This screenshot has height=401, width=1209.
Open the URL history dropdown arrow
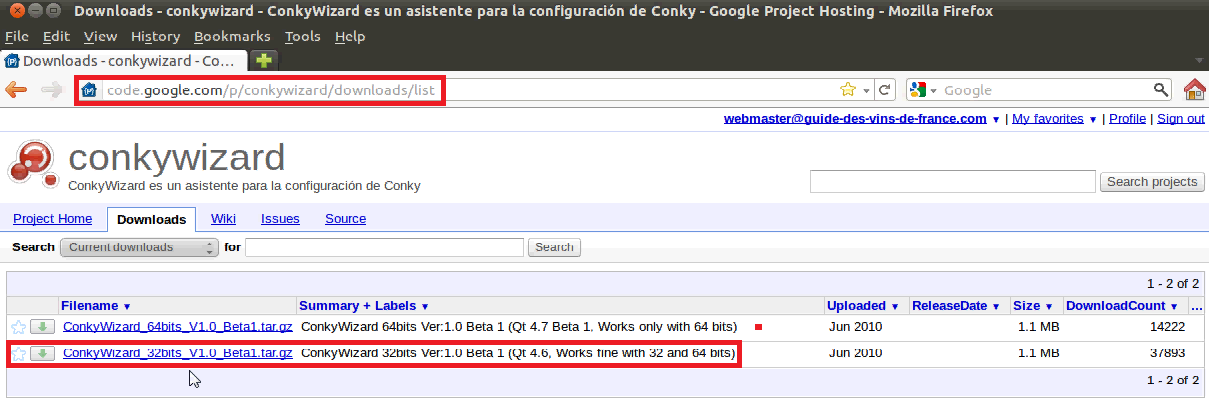[866, 90]
